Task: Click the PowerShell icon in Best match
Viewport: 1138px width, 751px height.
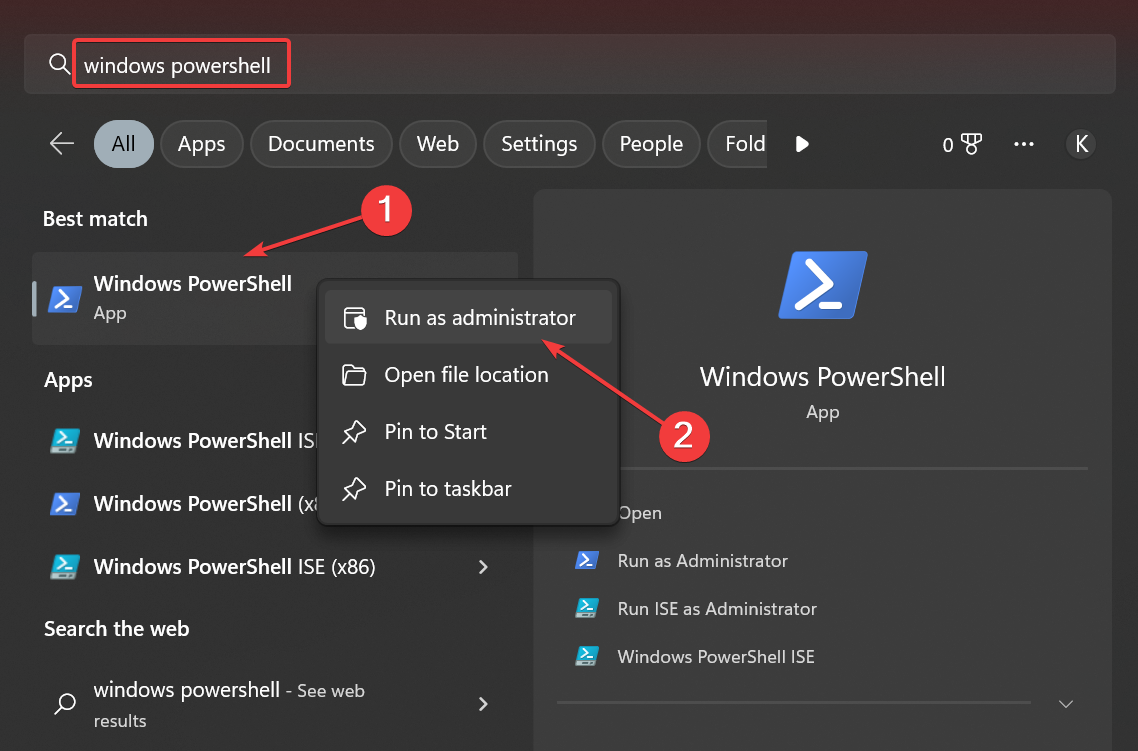Action: pos(65,298)
